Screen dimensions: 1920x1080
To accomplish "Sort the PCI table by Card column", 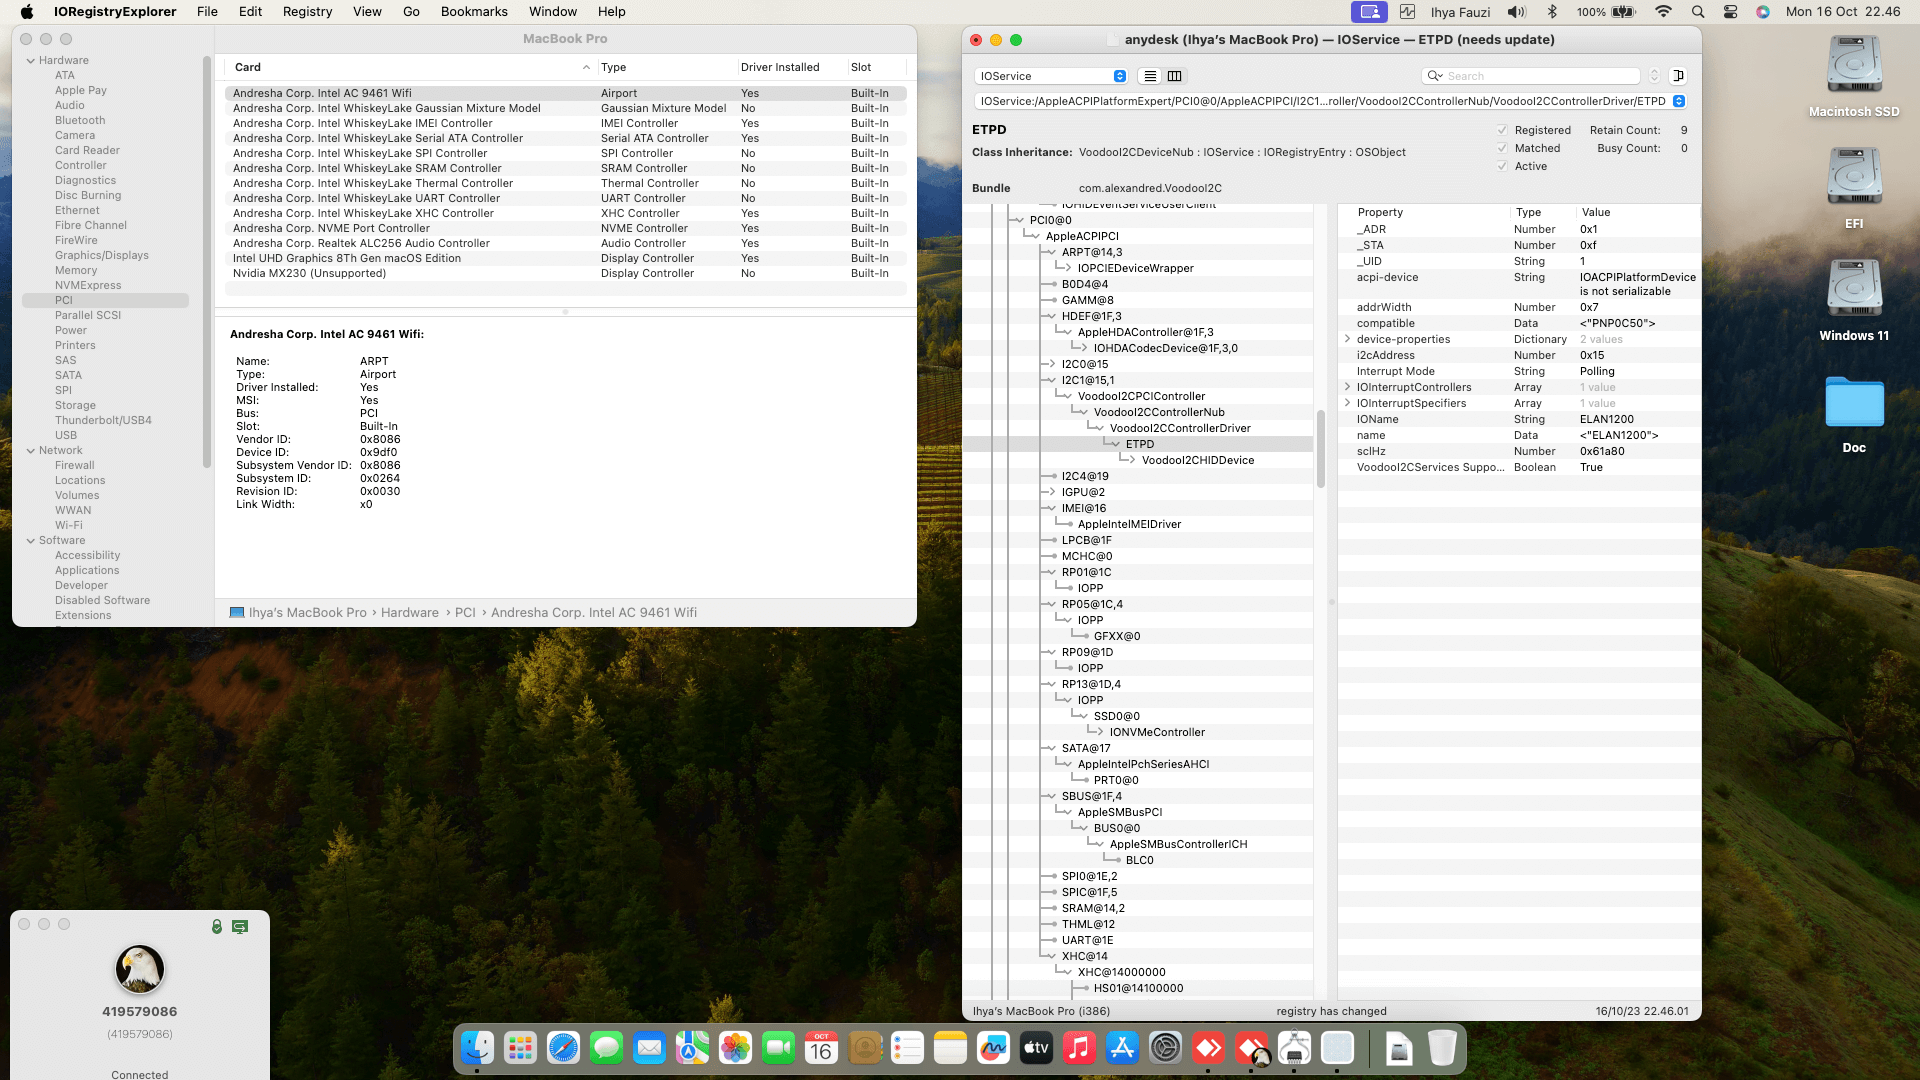I will click(411, 67).
